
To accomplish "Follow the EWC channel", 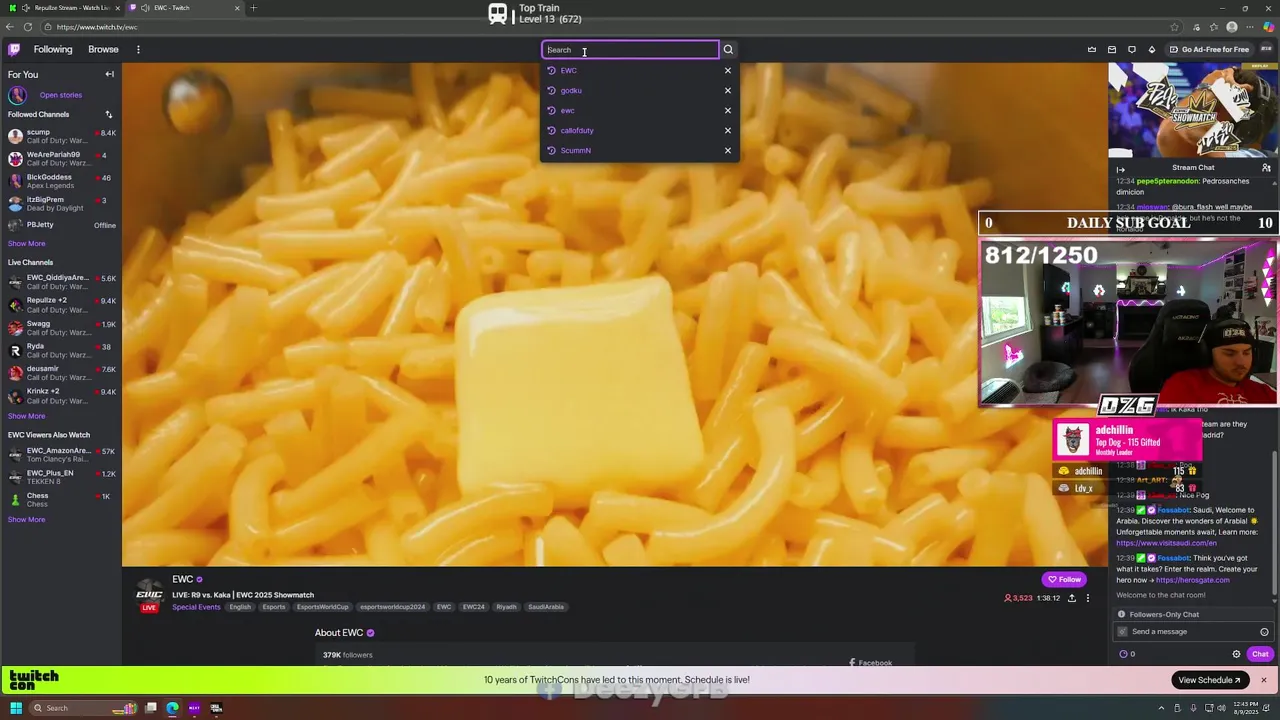I will (1064, 579).
